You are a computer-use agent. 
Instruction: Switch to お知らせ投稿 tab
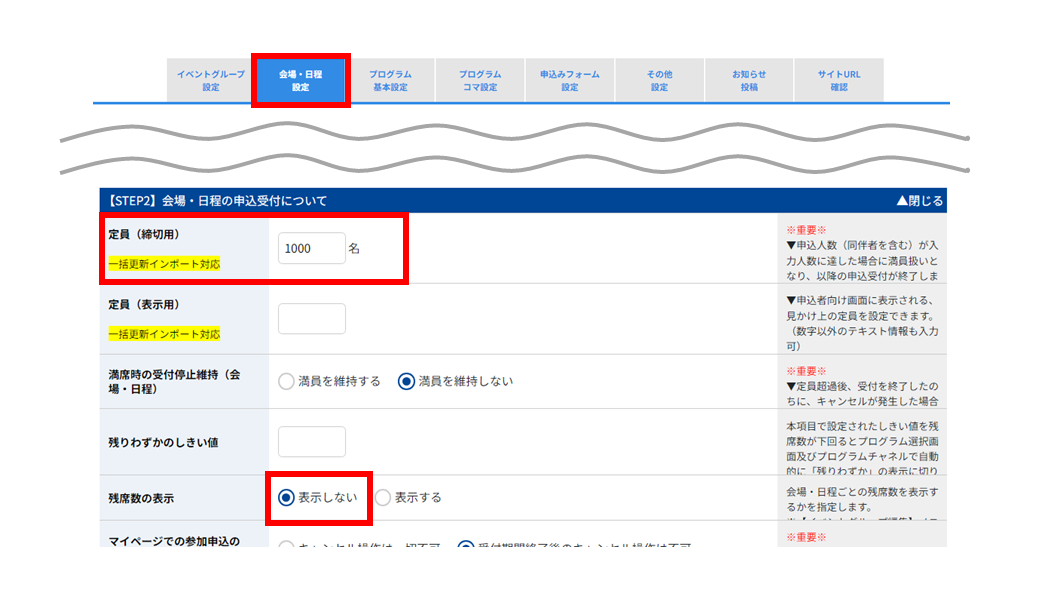(749, 81)
